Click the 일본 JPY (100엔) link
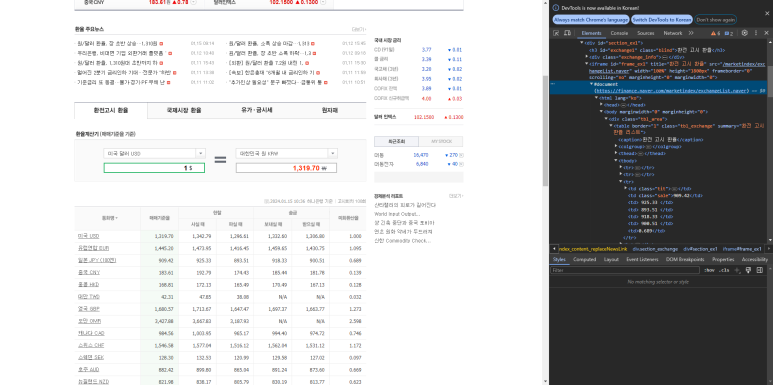Screen dimensions: 773x385 [97, 260]
